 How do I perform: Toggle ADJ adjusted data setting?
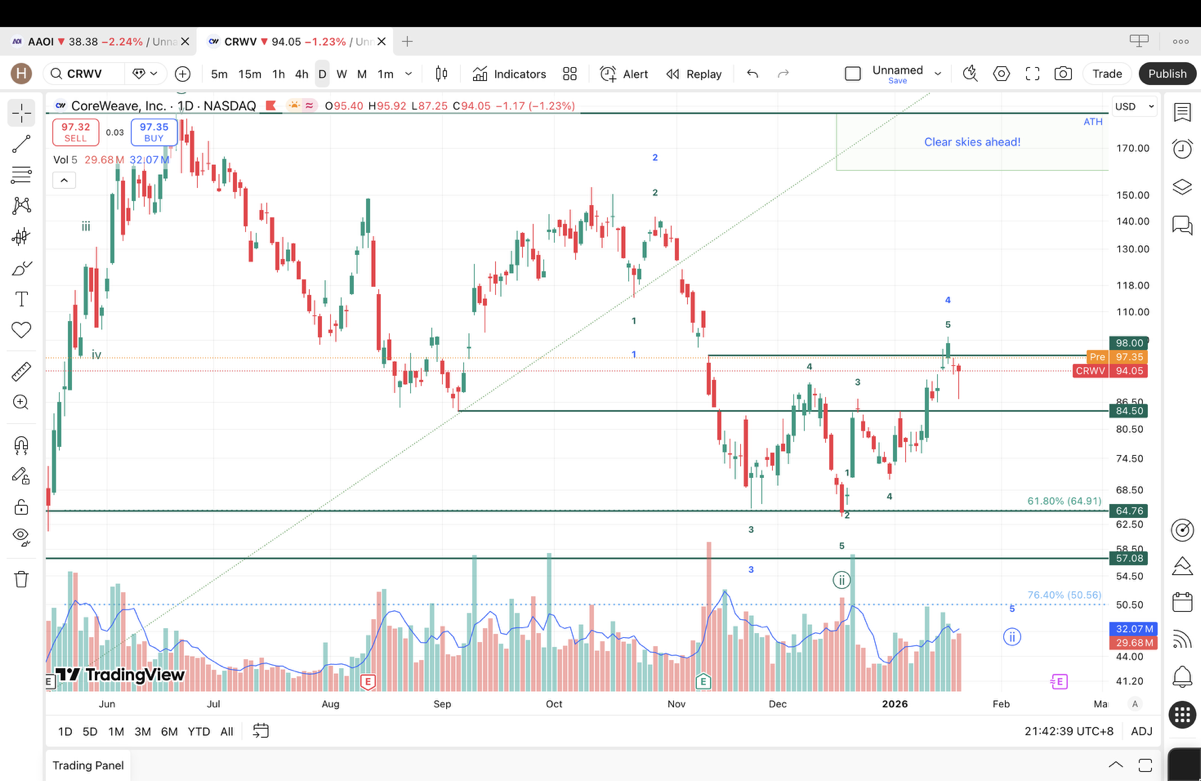pyautogui.click(x=1141, y=731)
